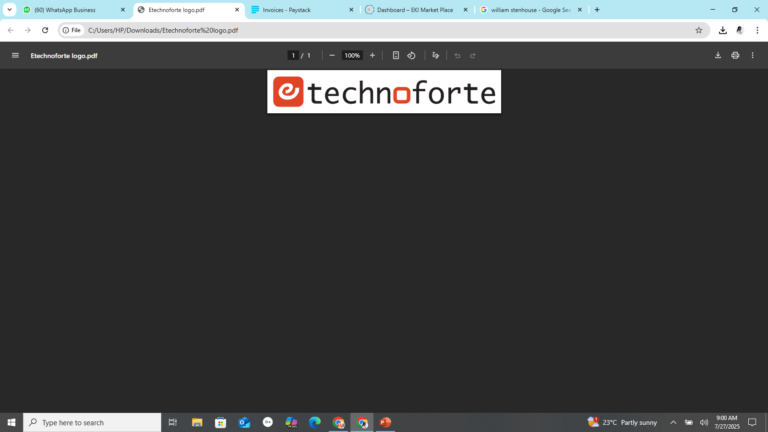
Task: Click the 100% zoom level field
Action: [352, 55]
